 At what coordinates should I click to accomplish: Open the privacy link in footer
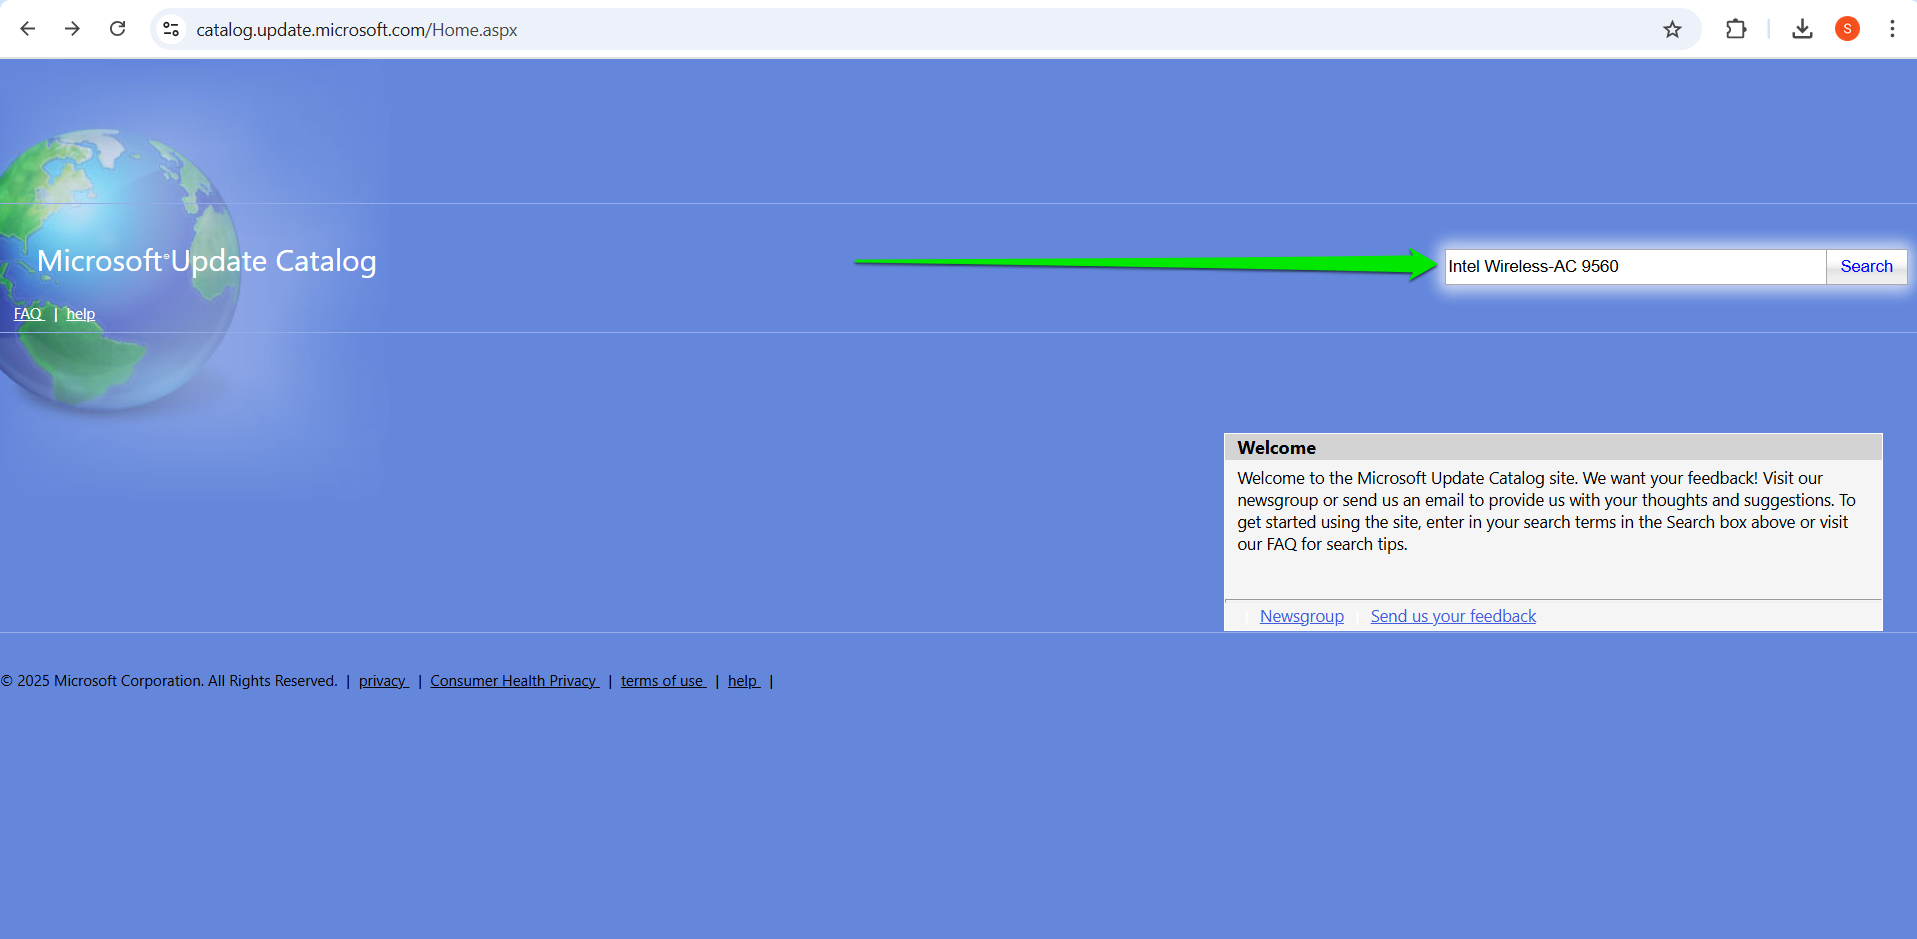point(383,681)
